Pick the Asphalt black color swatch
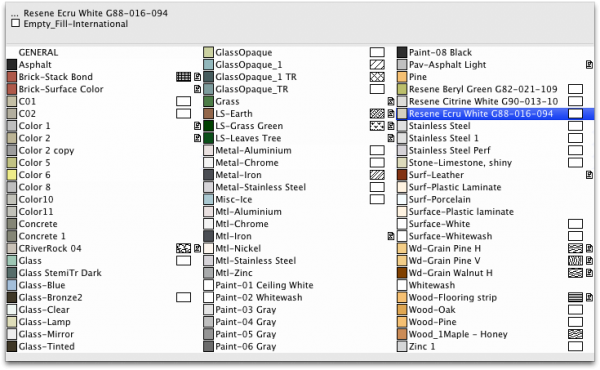600x370 pixels. (x=12, y=65)
